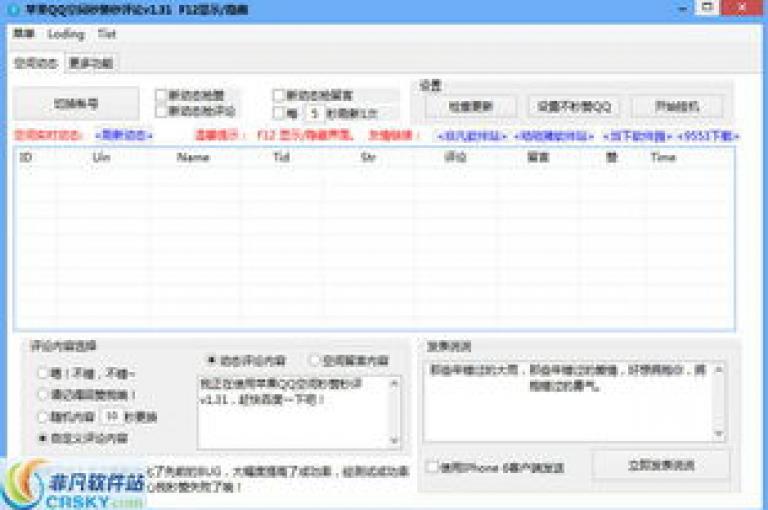Click the button mentioning QQ in settings group
Image resolution: width=768 pixels, height=510 pixels.
coord(574,106)
